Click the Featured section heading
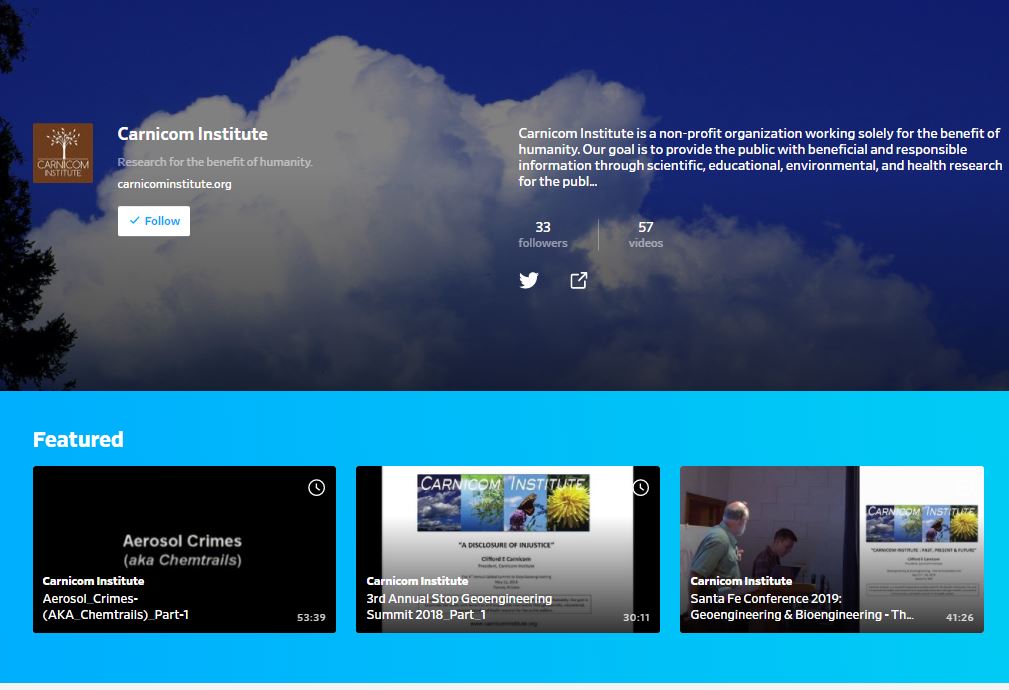Viewport: 1009px width, 690px height. 79,439
